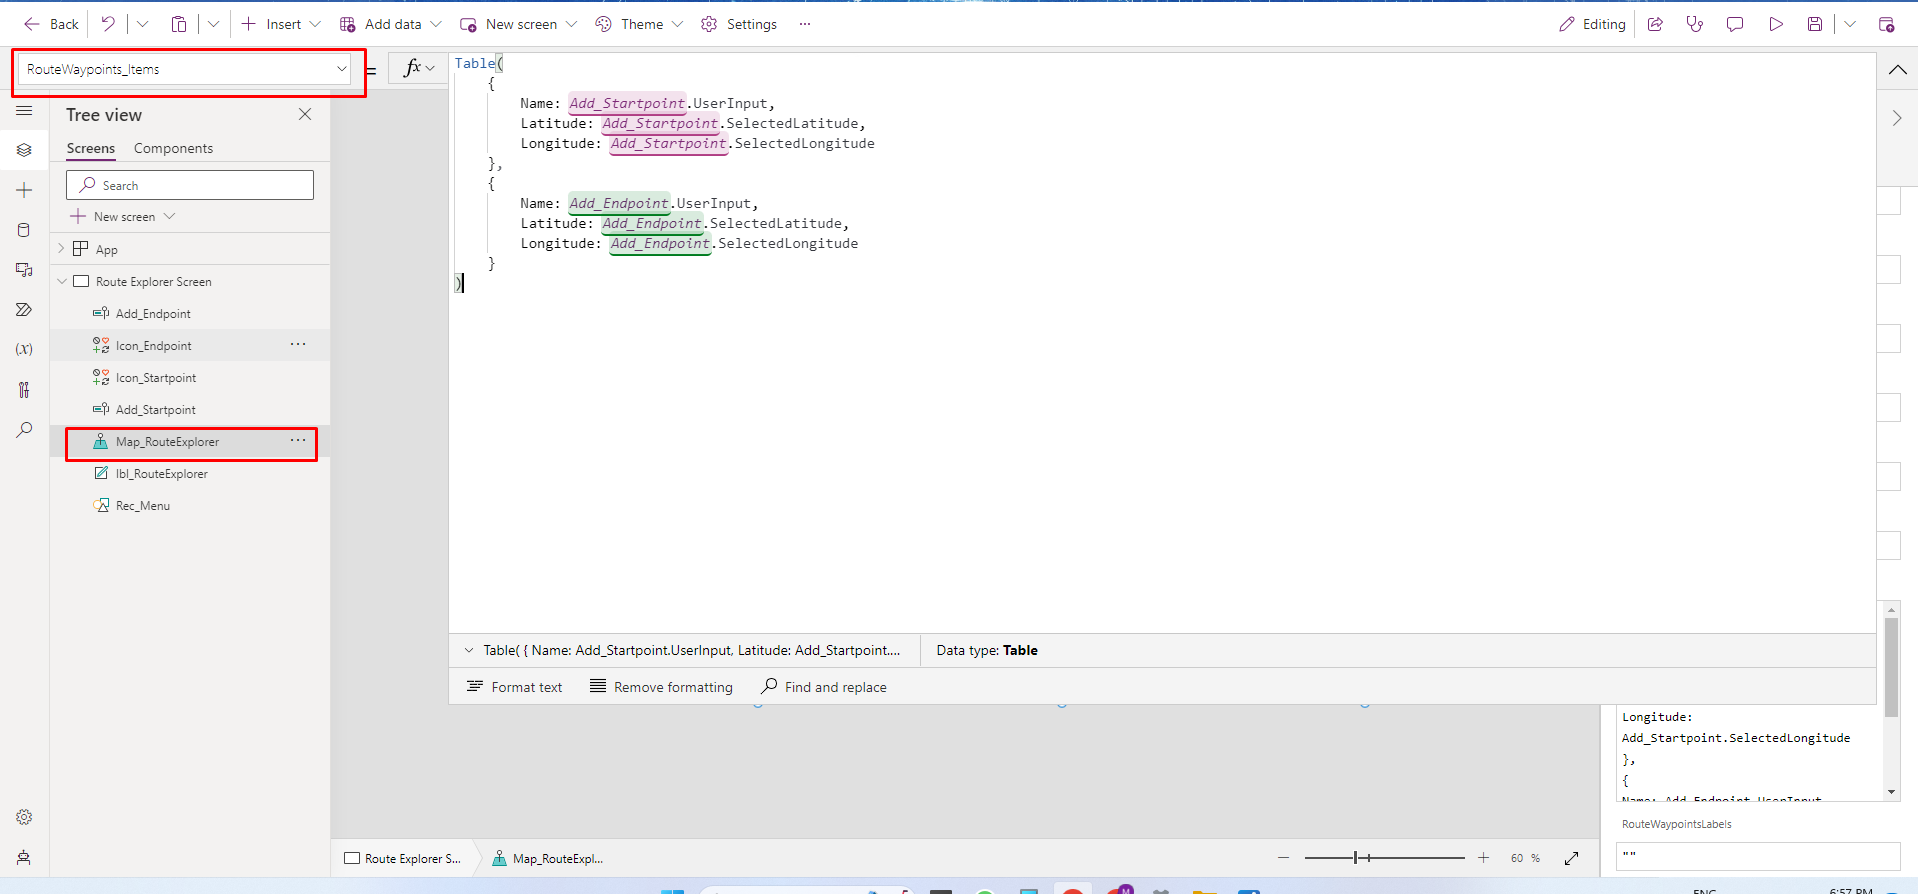
Task: Click the Publish icon at far right
Action: pos(1886,24)
